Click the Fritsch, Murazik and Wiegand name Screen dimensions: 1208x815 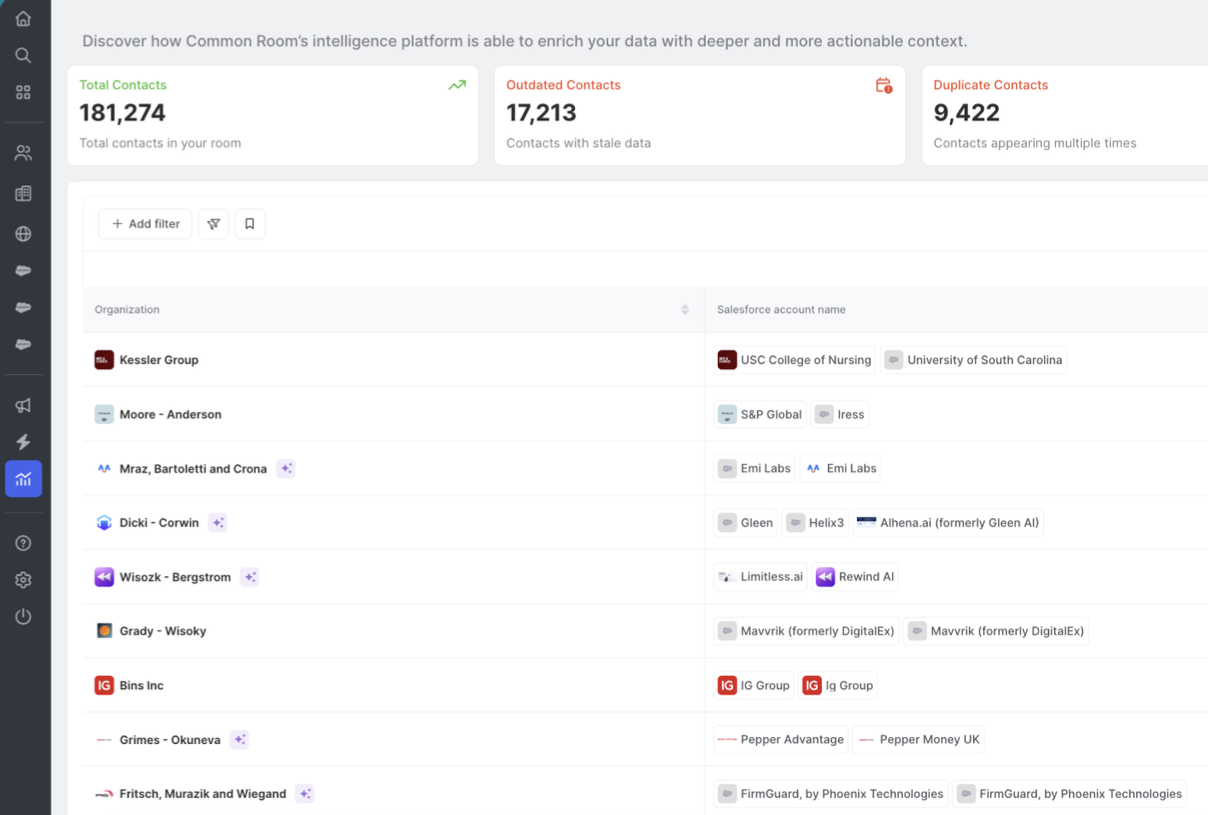point(203,794)
